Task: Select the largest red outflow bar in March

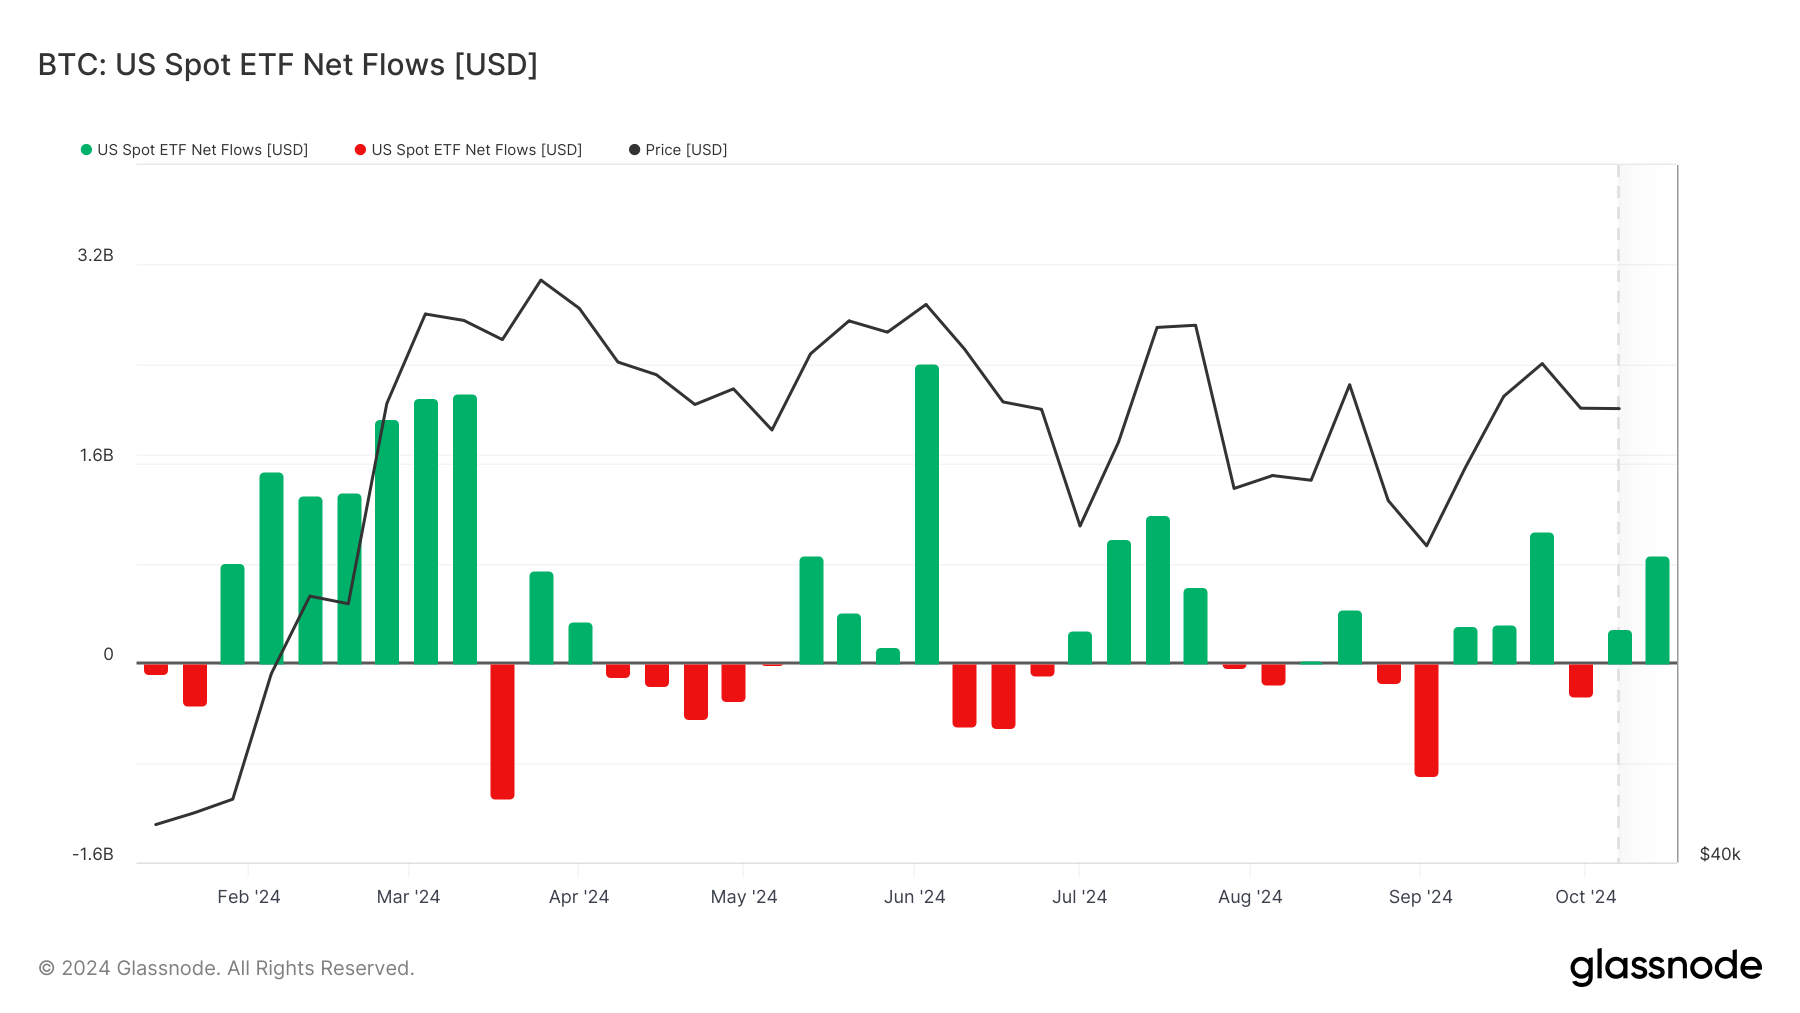Action: click(502, 731)
